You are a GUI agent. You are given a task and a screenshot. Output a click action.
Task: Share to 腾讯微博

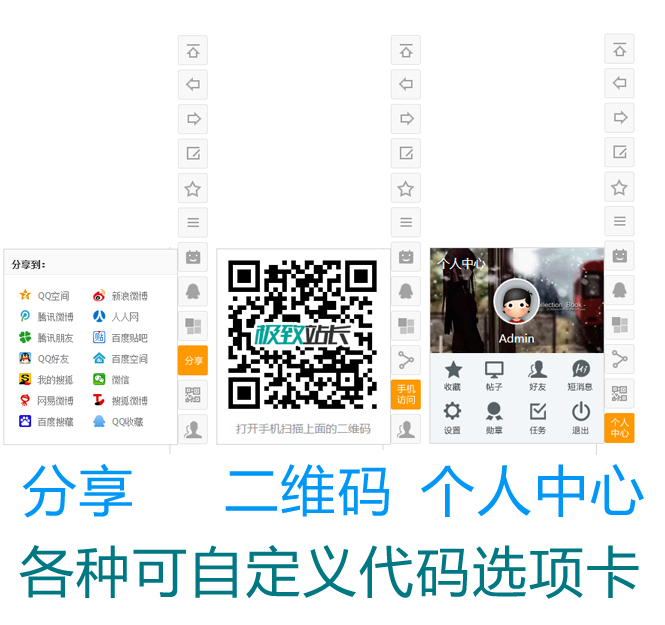46,316
